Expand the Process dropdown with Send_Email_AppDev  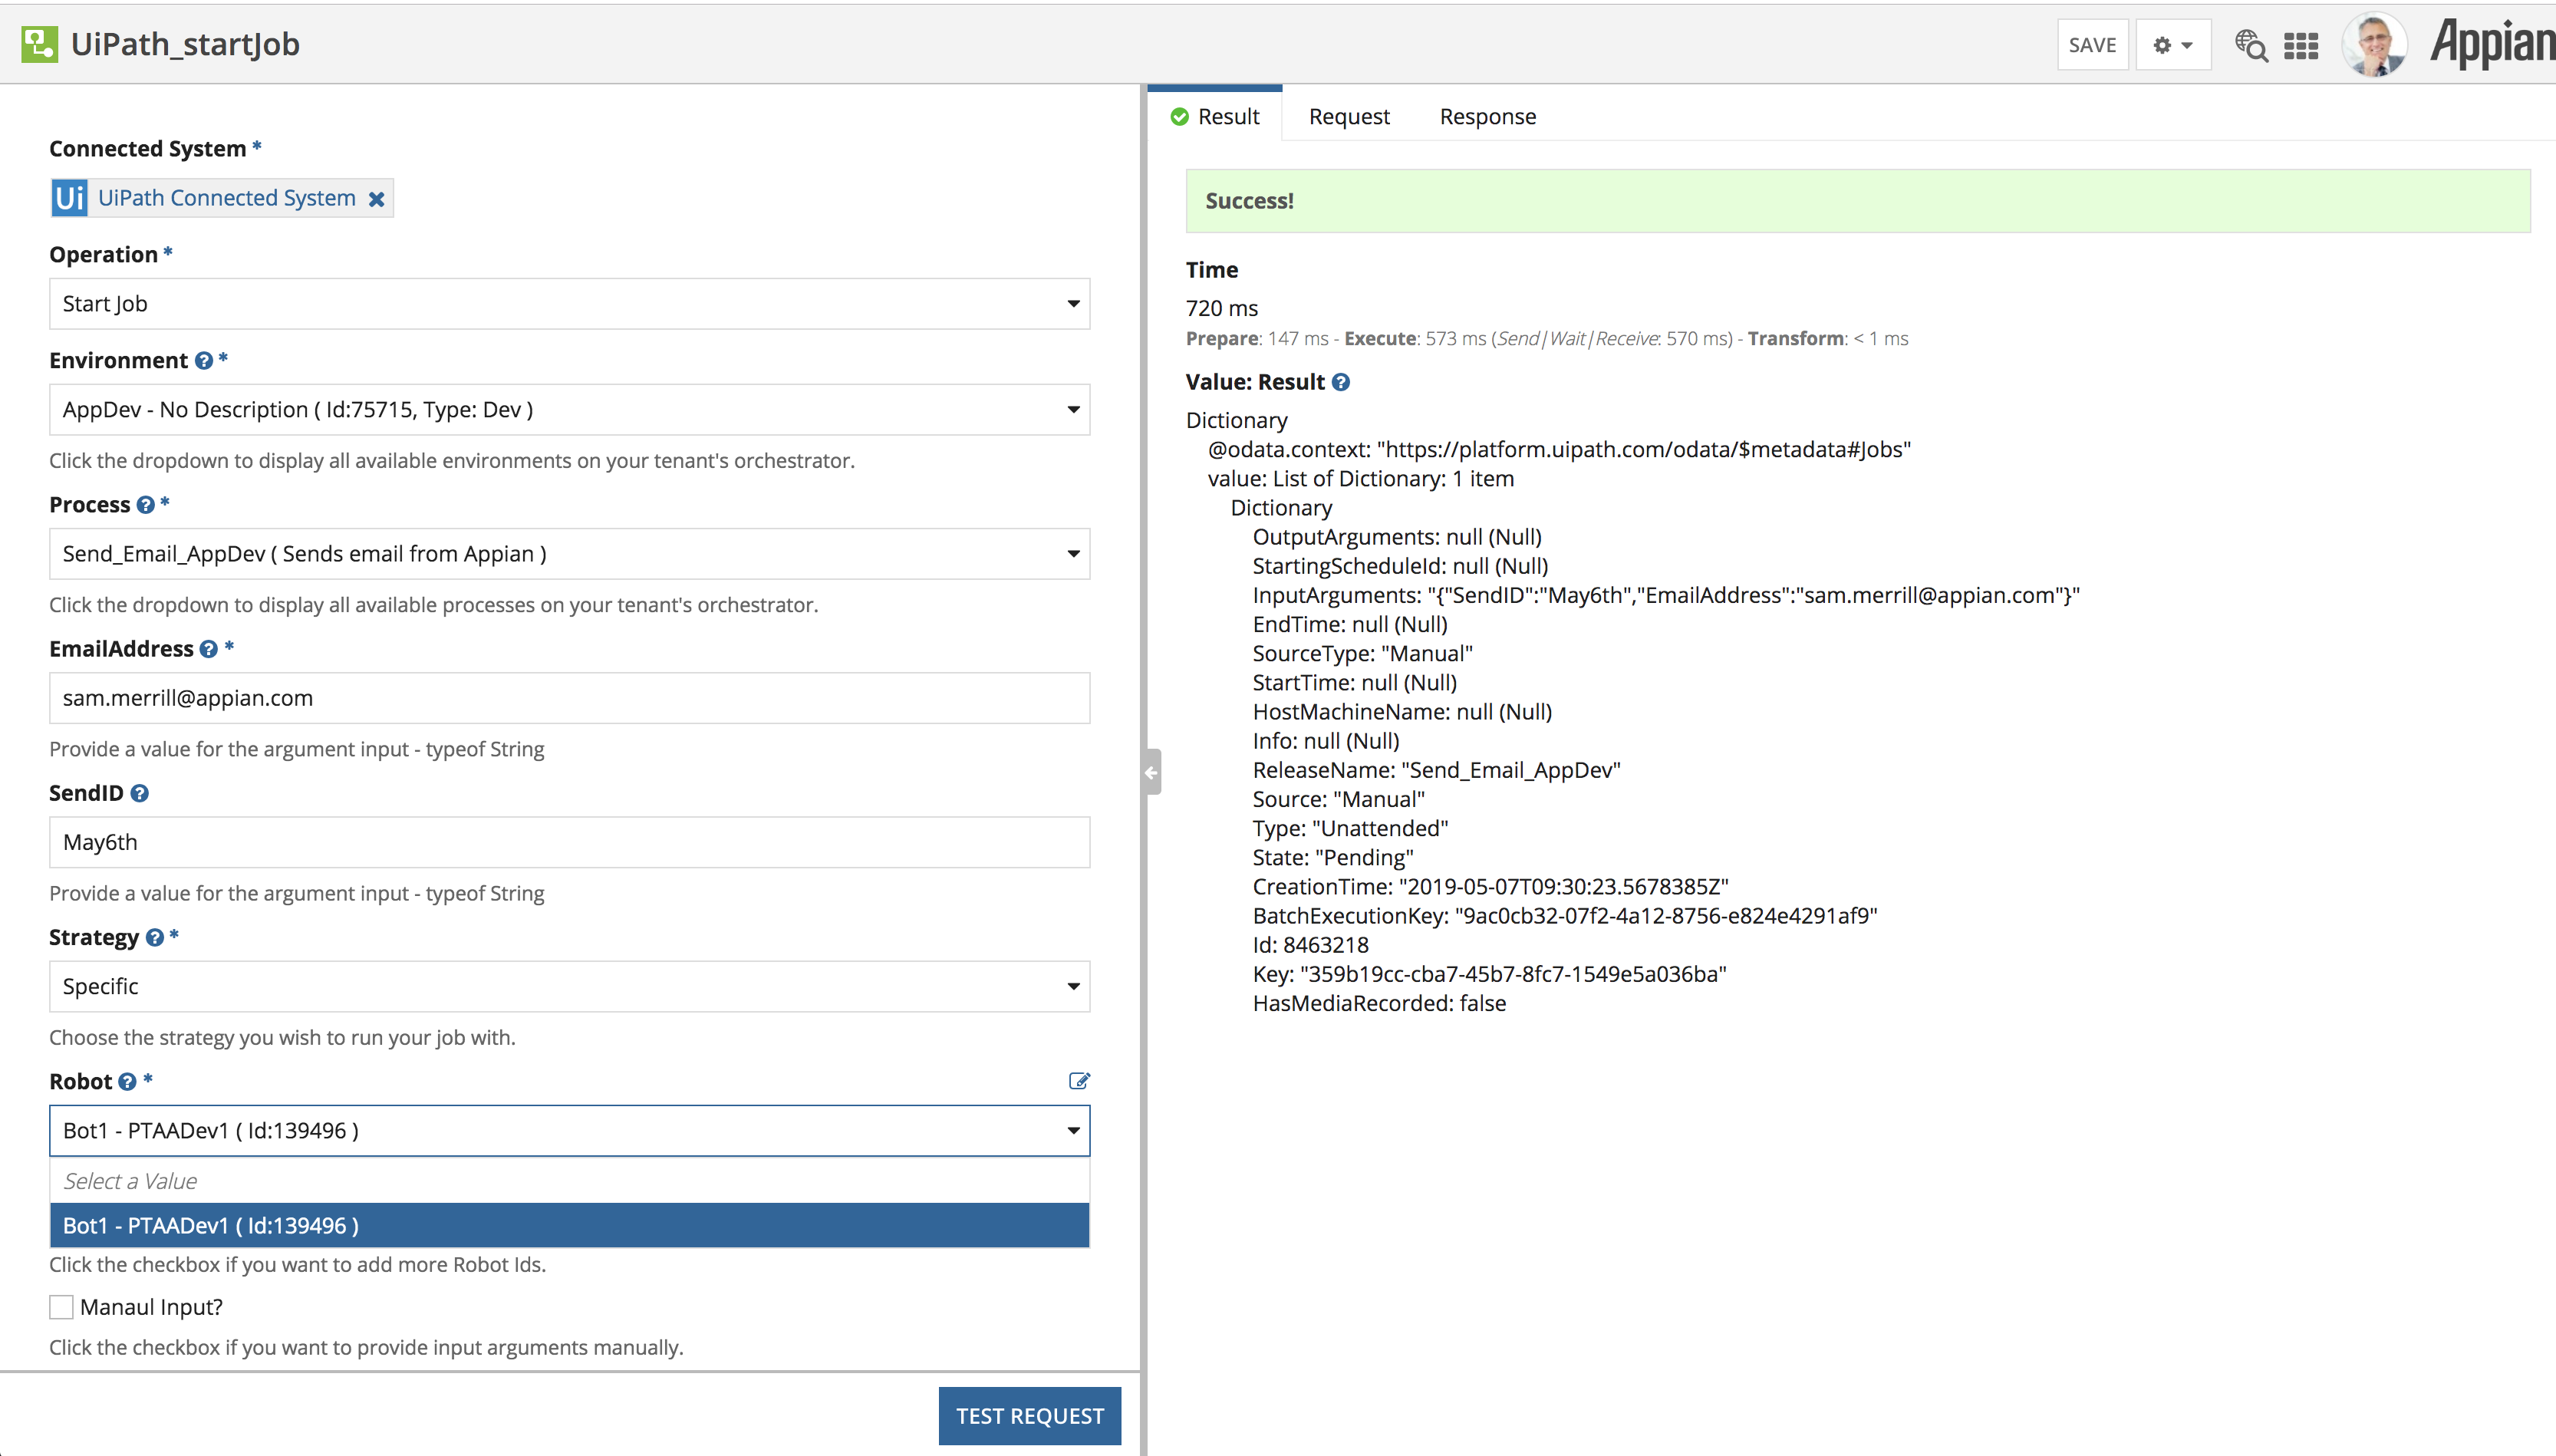tap(569, 554)
